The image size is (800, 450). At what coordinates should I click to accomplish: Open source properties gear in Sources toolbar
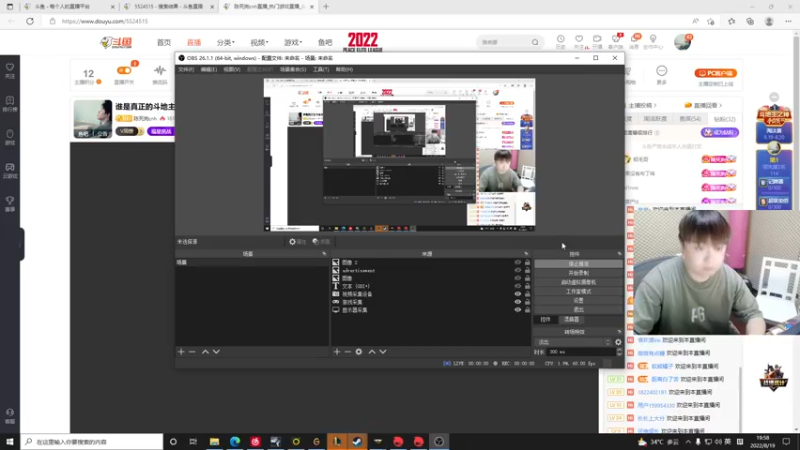(359, 352)
